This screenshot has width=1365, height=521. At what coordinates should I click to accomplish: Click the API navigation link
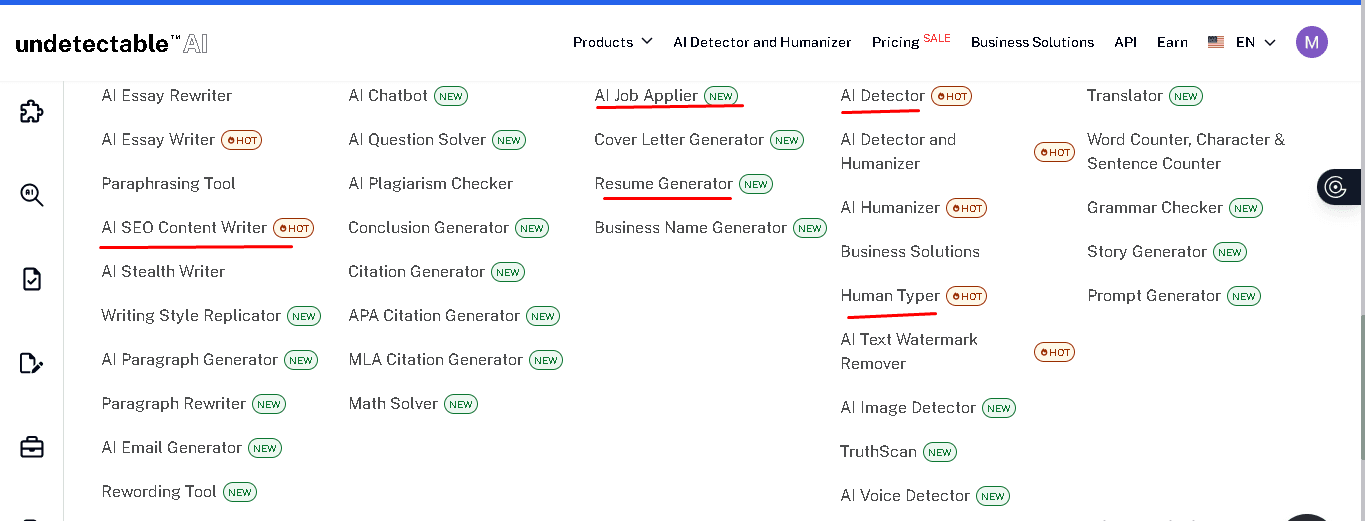[1126, 42]
